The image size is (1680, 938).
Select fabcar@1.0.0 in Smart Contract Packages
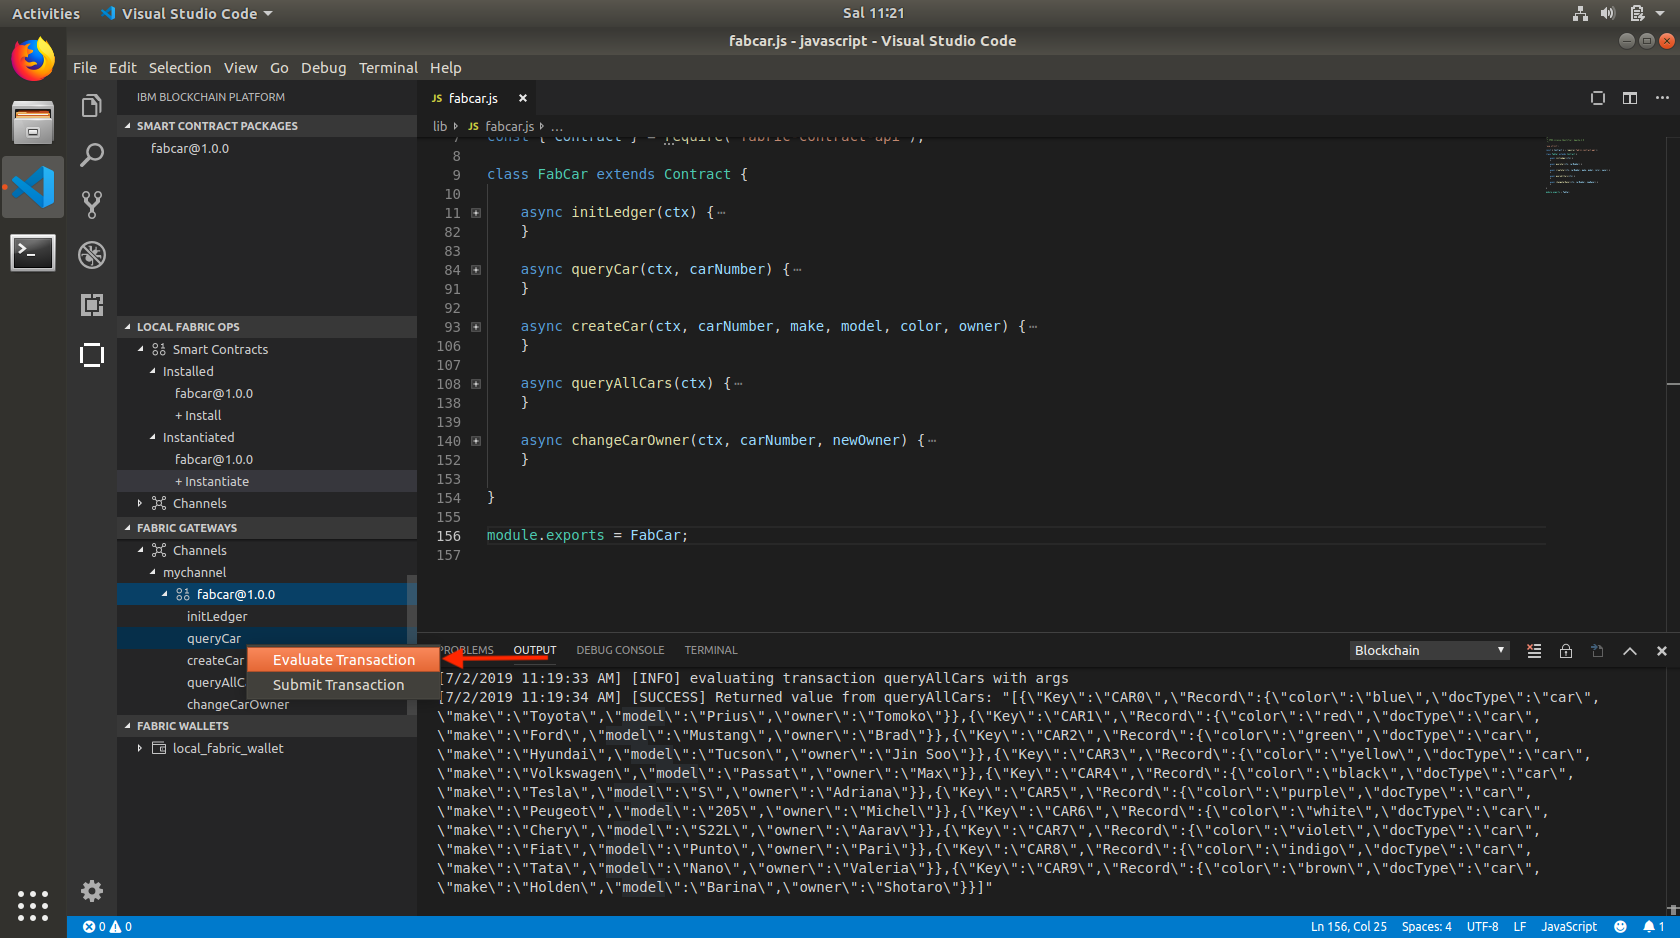(190, 149)
